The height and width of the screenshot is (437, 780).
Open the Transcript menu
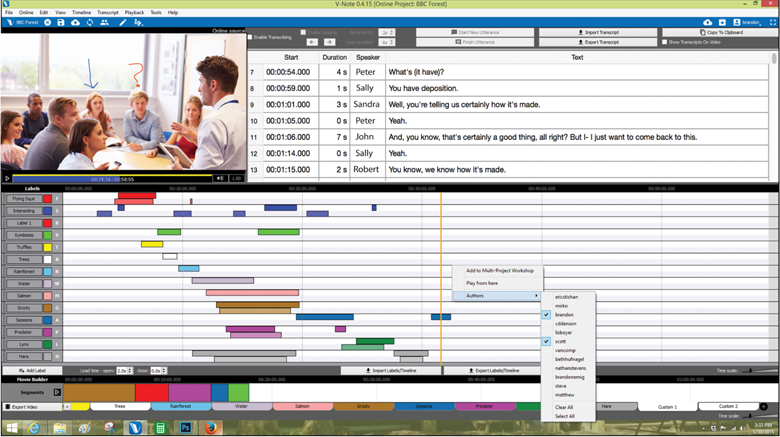[107, 12]
